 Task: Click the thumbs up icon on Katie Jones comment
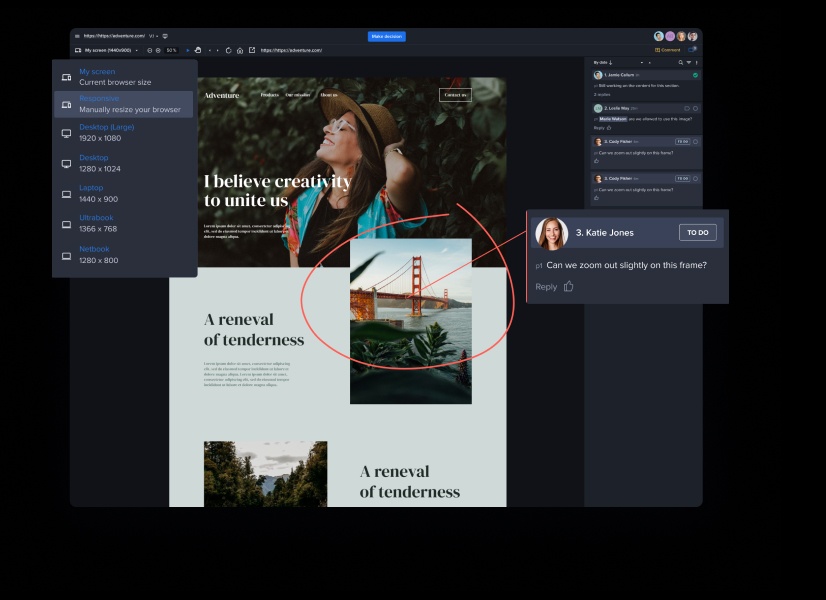568,287
